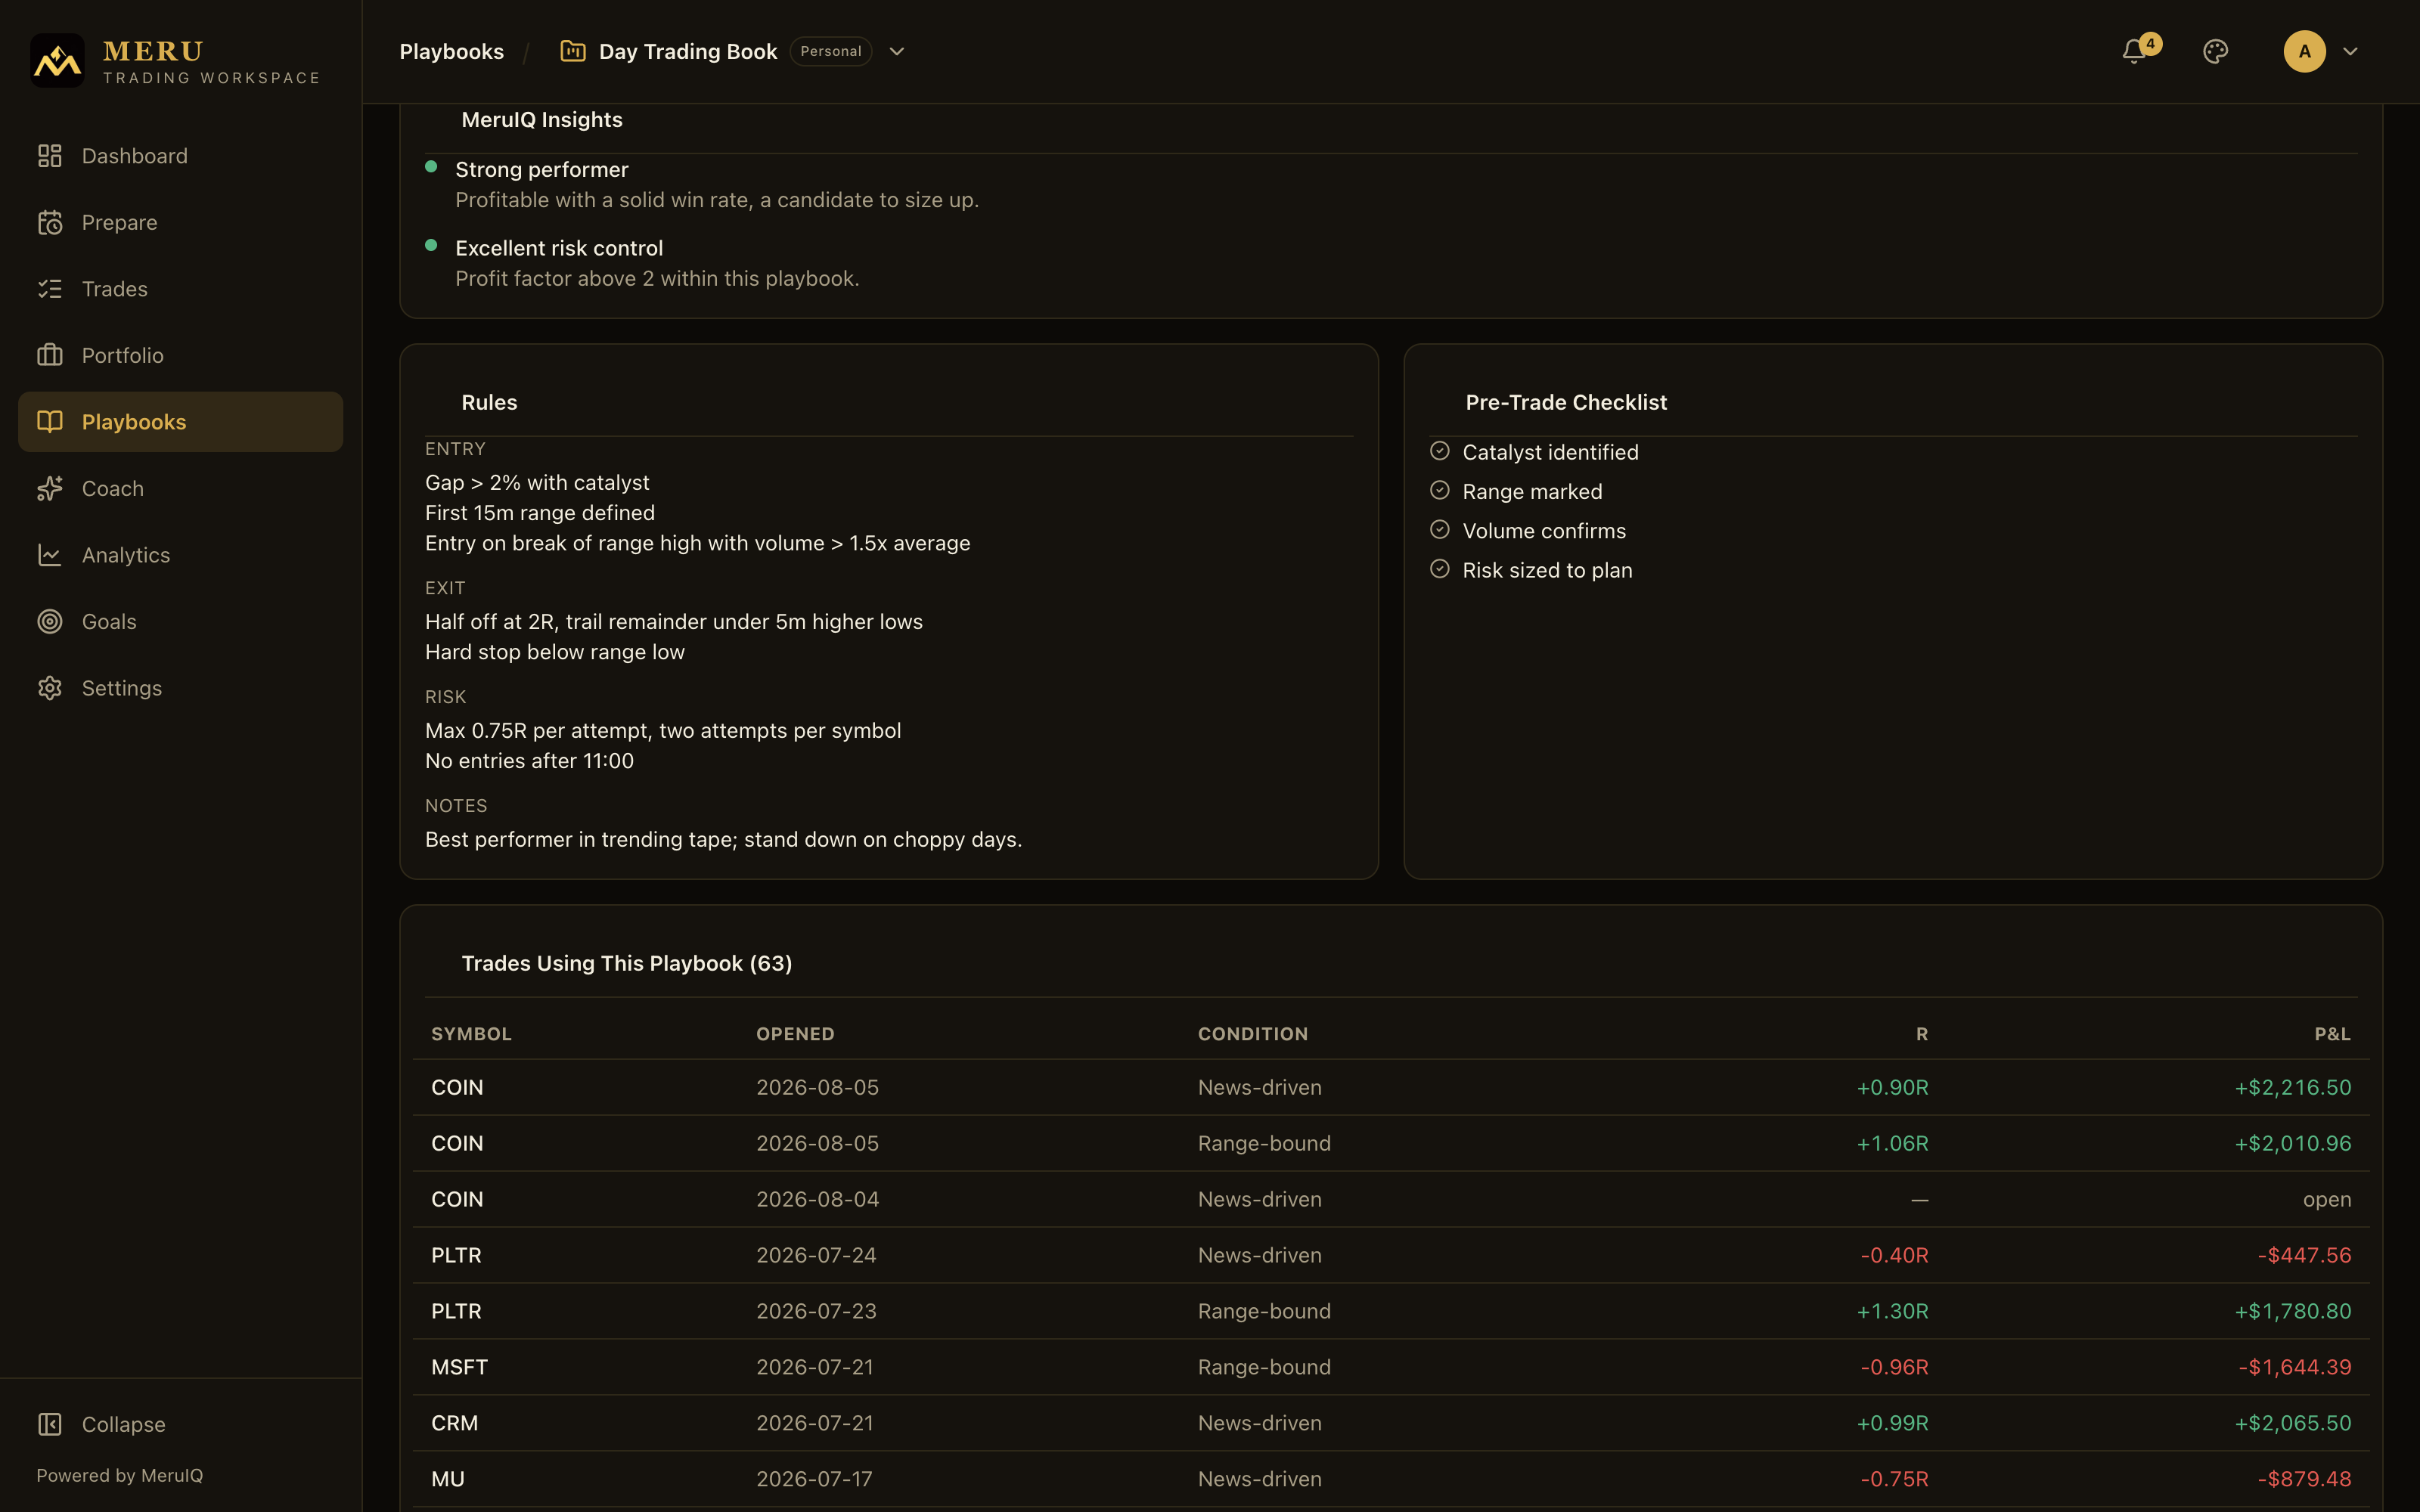Click the Goals target icon
Viewport: 2420px width, 1512px height.
(x=50, y=621)
